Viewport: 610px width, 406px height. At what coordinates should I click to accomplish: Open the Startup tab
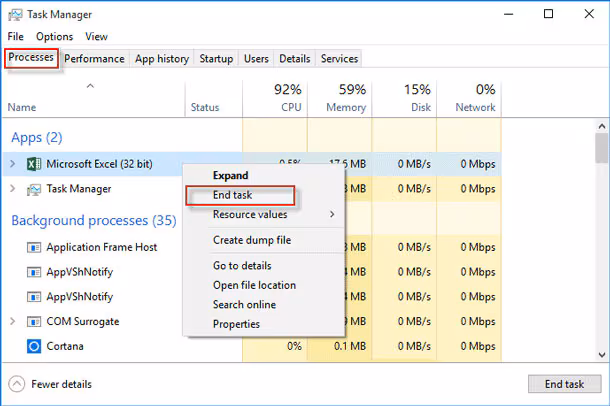point(216,59)
